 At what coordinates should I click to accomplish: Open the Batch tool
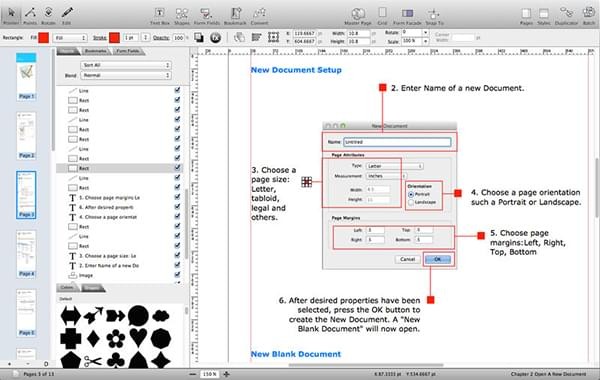tap(589, 16)
